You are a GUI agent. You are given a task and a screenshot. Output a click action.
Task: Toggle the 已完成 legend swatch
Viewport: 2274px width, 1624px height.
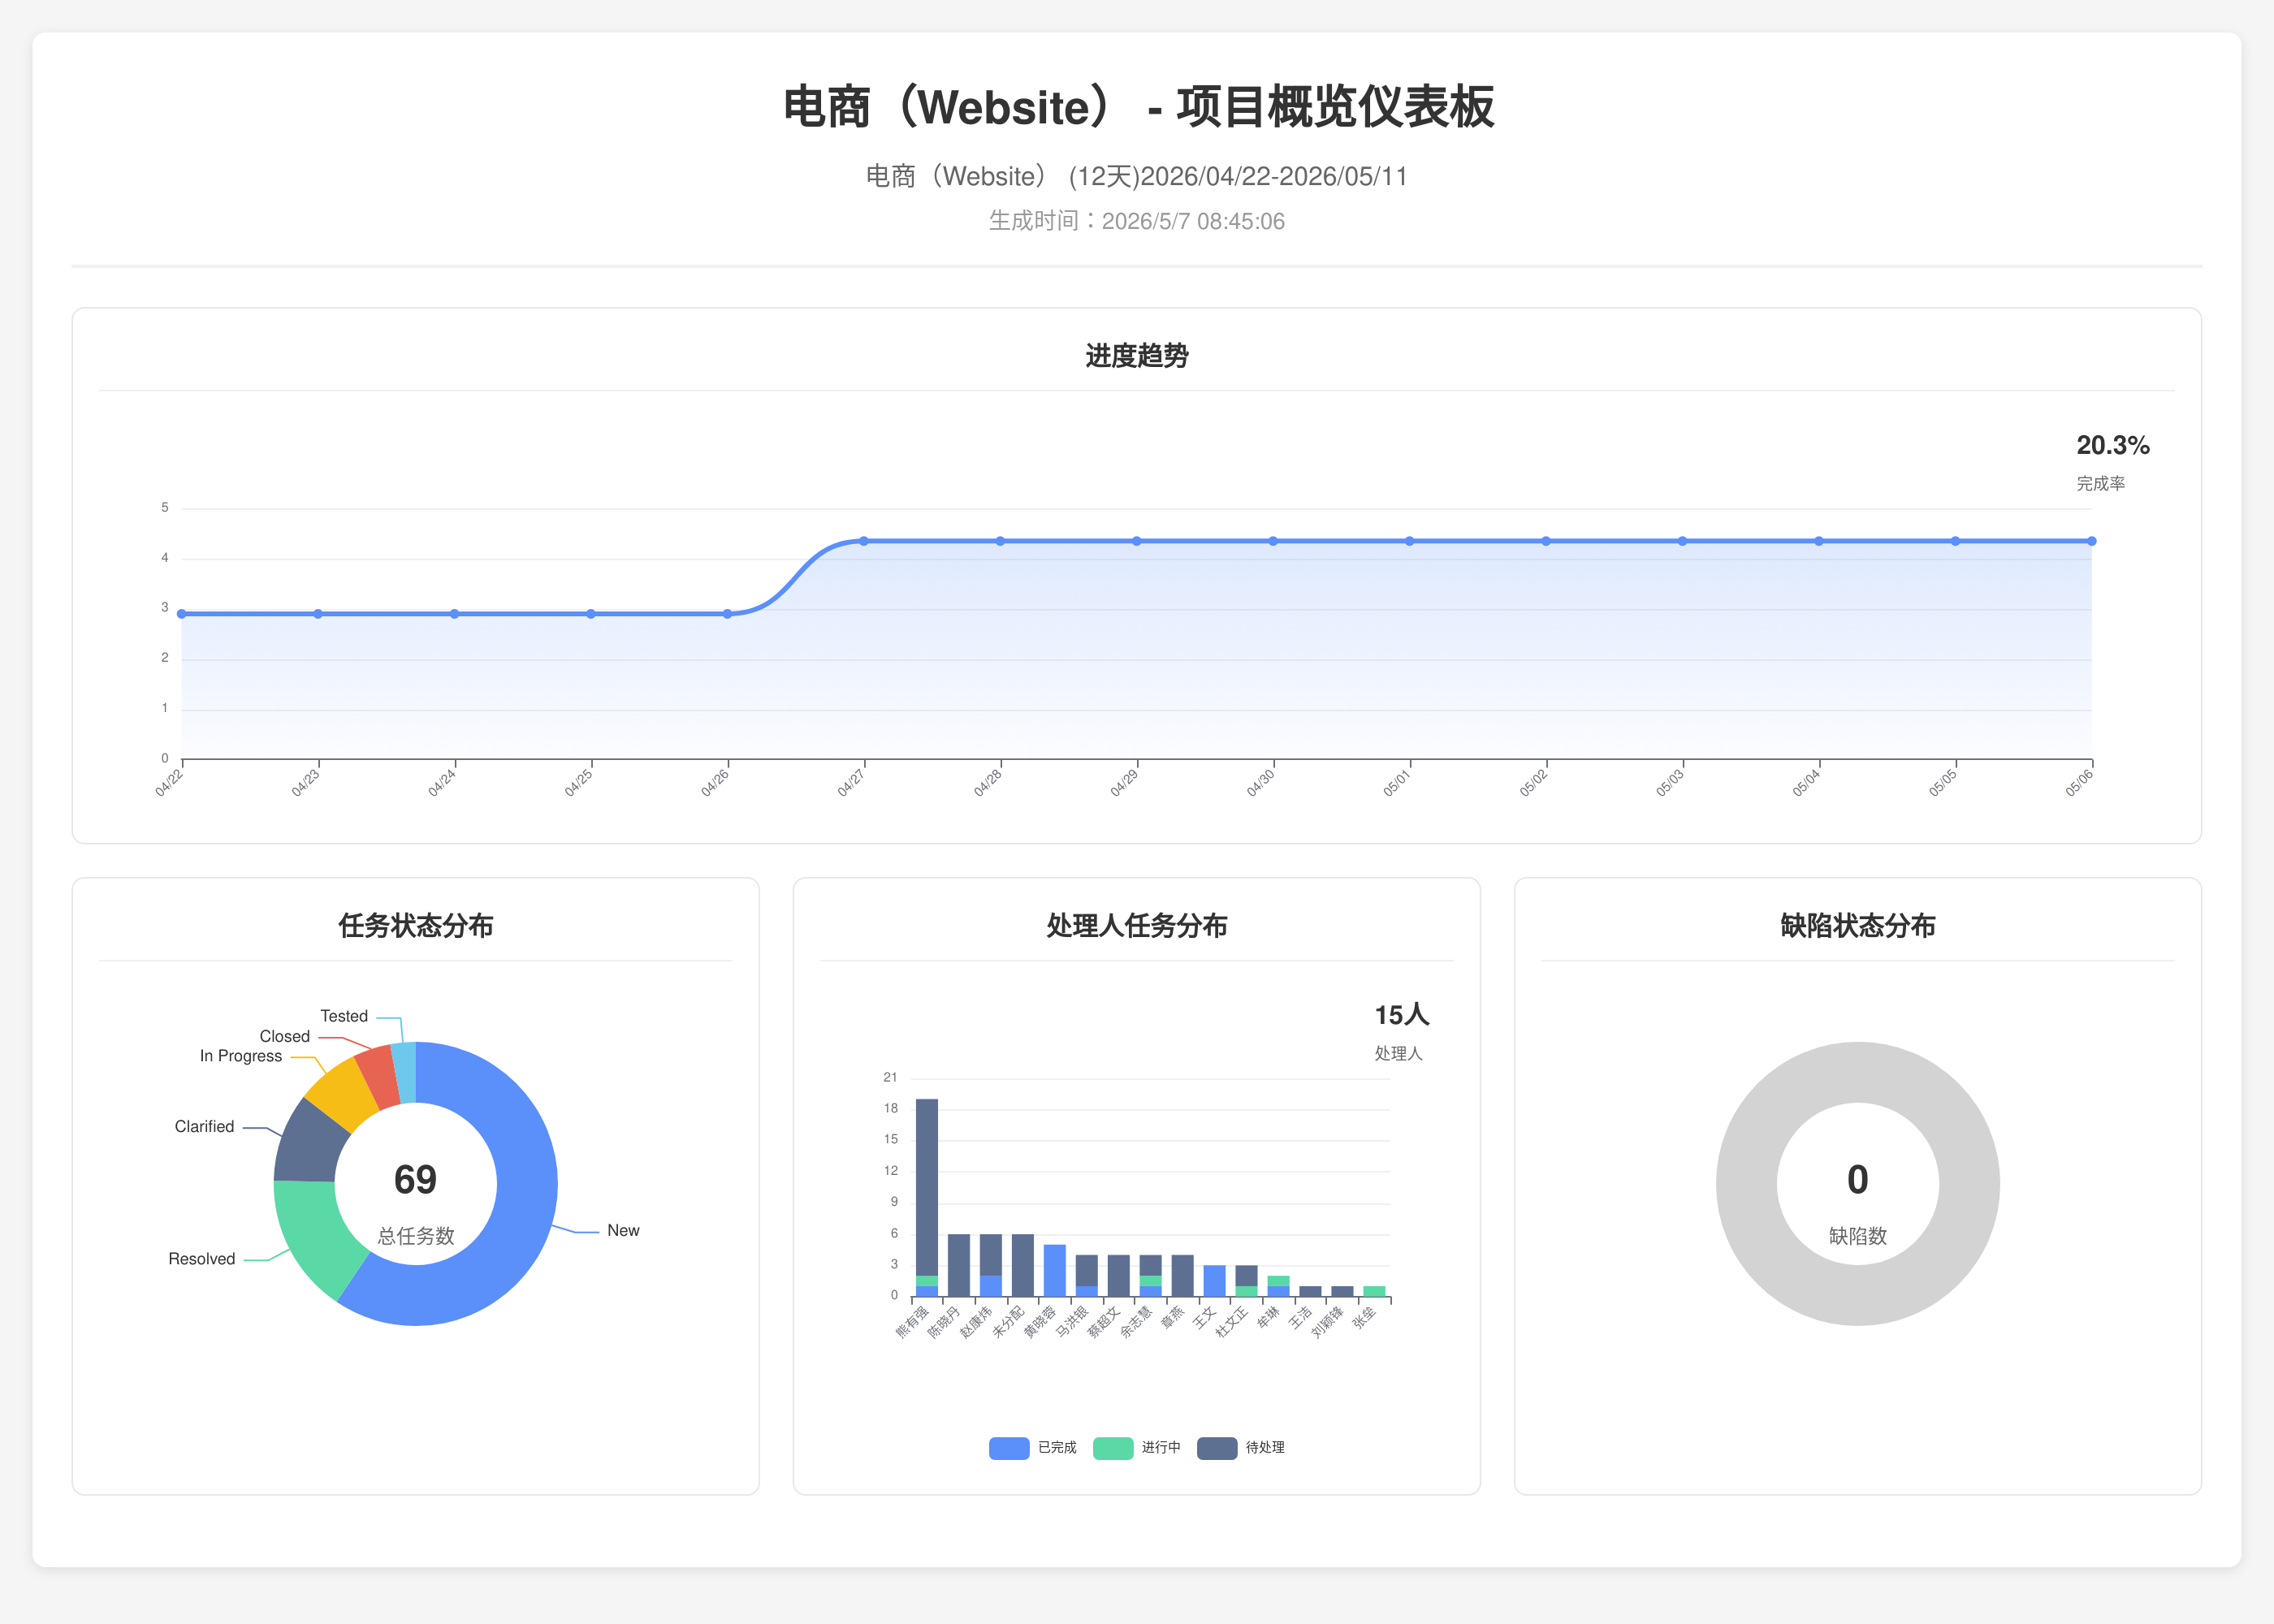[x=1009, y=1448]
